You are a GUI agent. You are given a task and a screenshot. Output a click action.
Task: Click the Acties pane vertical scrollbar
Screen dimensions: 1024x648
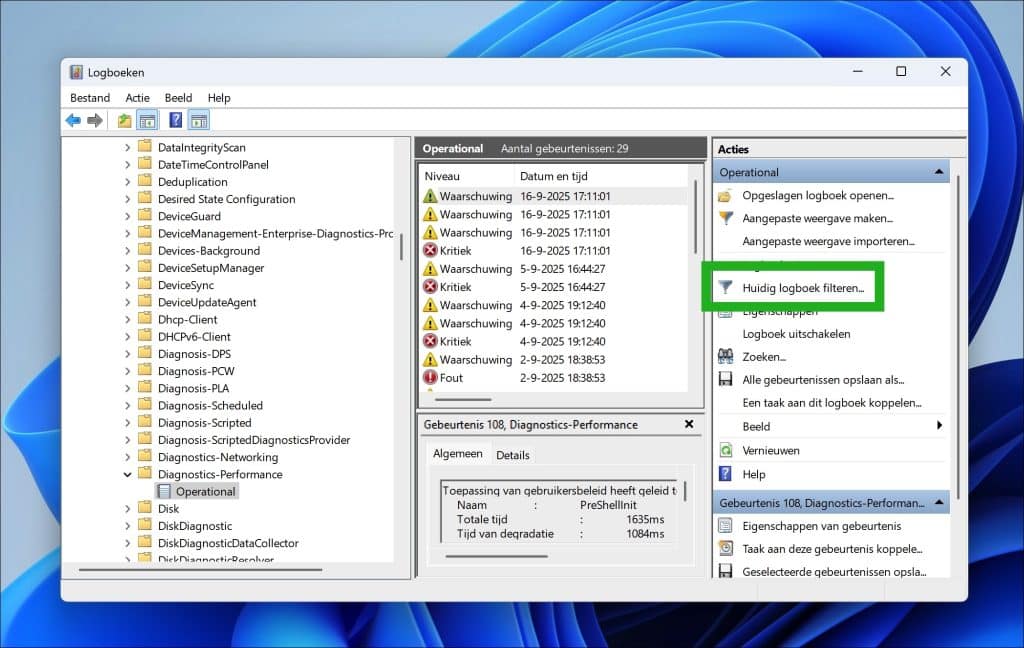point(958,336)
